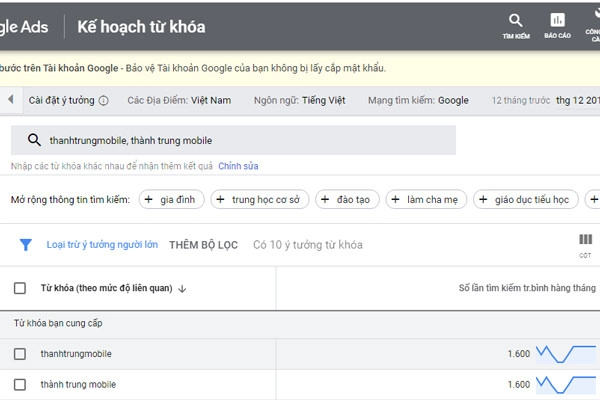This screenshot has width=600, height=400.
Task: Click THÊM BỘ LỌC button
Action: point(204,244)
